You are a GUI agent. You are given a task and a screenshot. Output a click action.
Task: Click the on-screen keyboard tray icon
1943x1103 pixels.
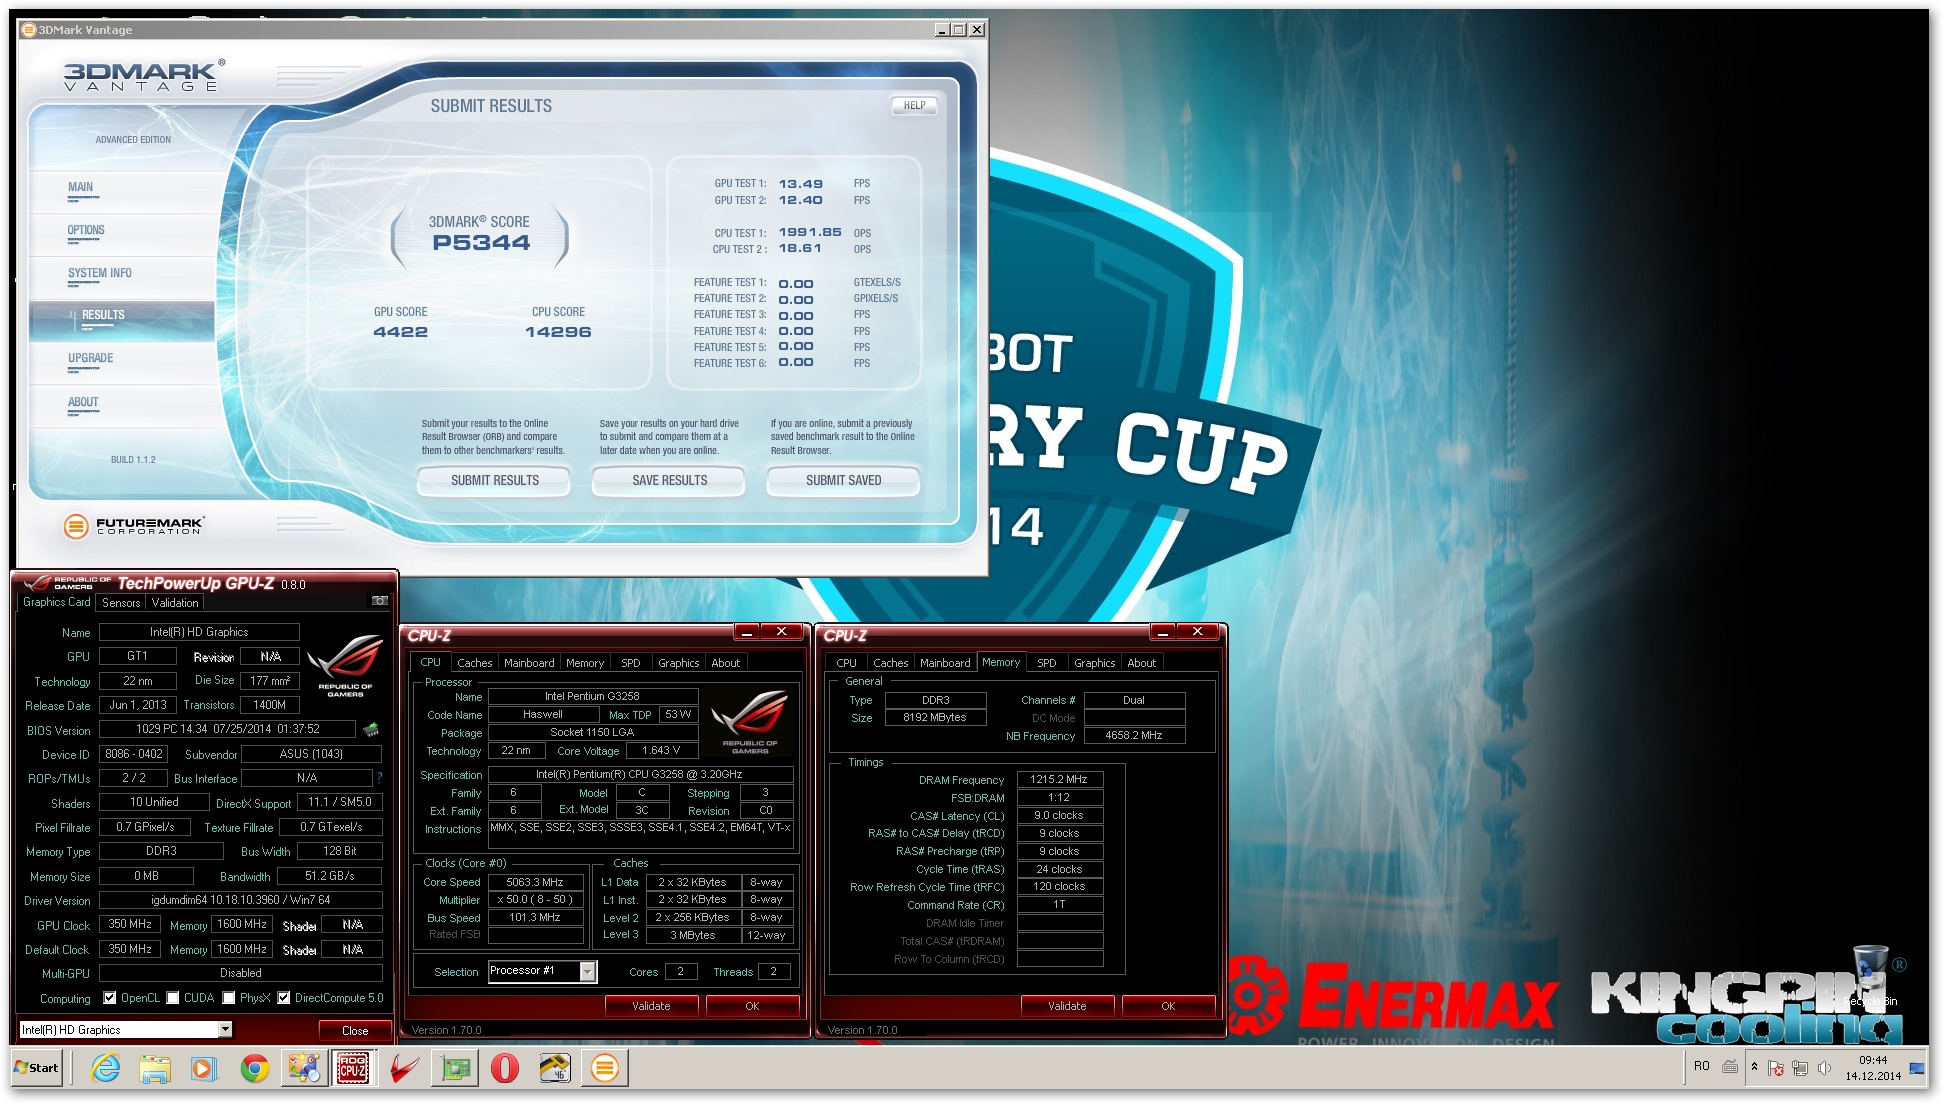pyautogui.click(x=1730, y=1067)
